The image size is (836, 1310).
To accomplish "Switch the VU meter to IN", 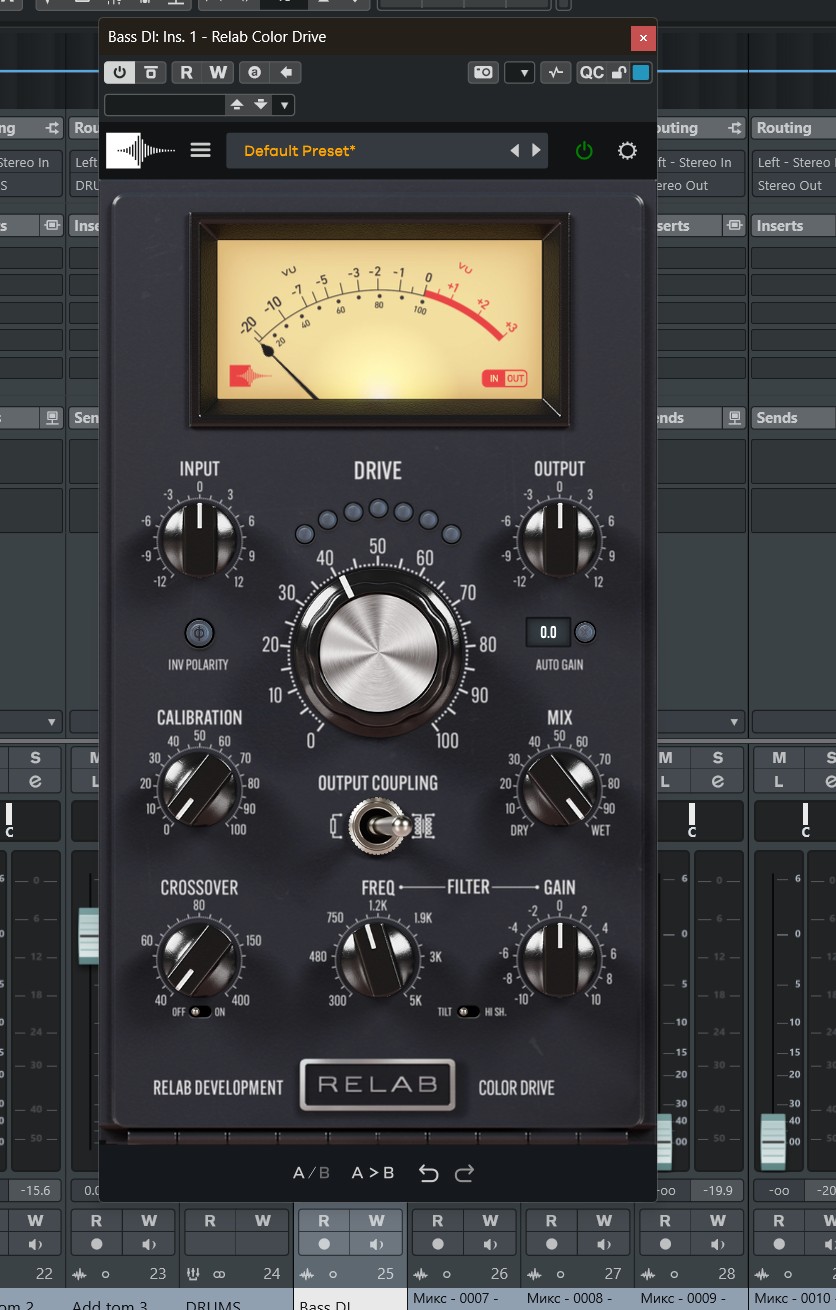I will [494, 379].
